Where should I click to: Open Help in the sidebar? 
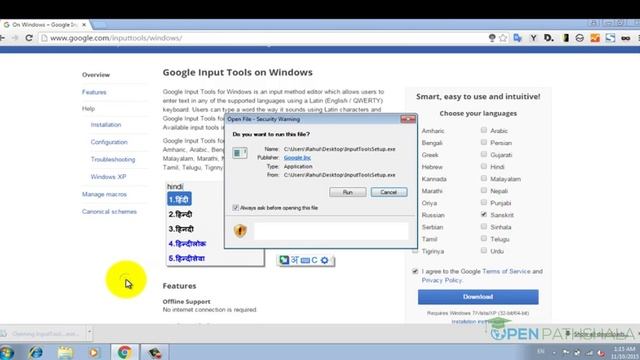coord(88,109)
